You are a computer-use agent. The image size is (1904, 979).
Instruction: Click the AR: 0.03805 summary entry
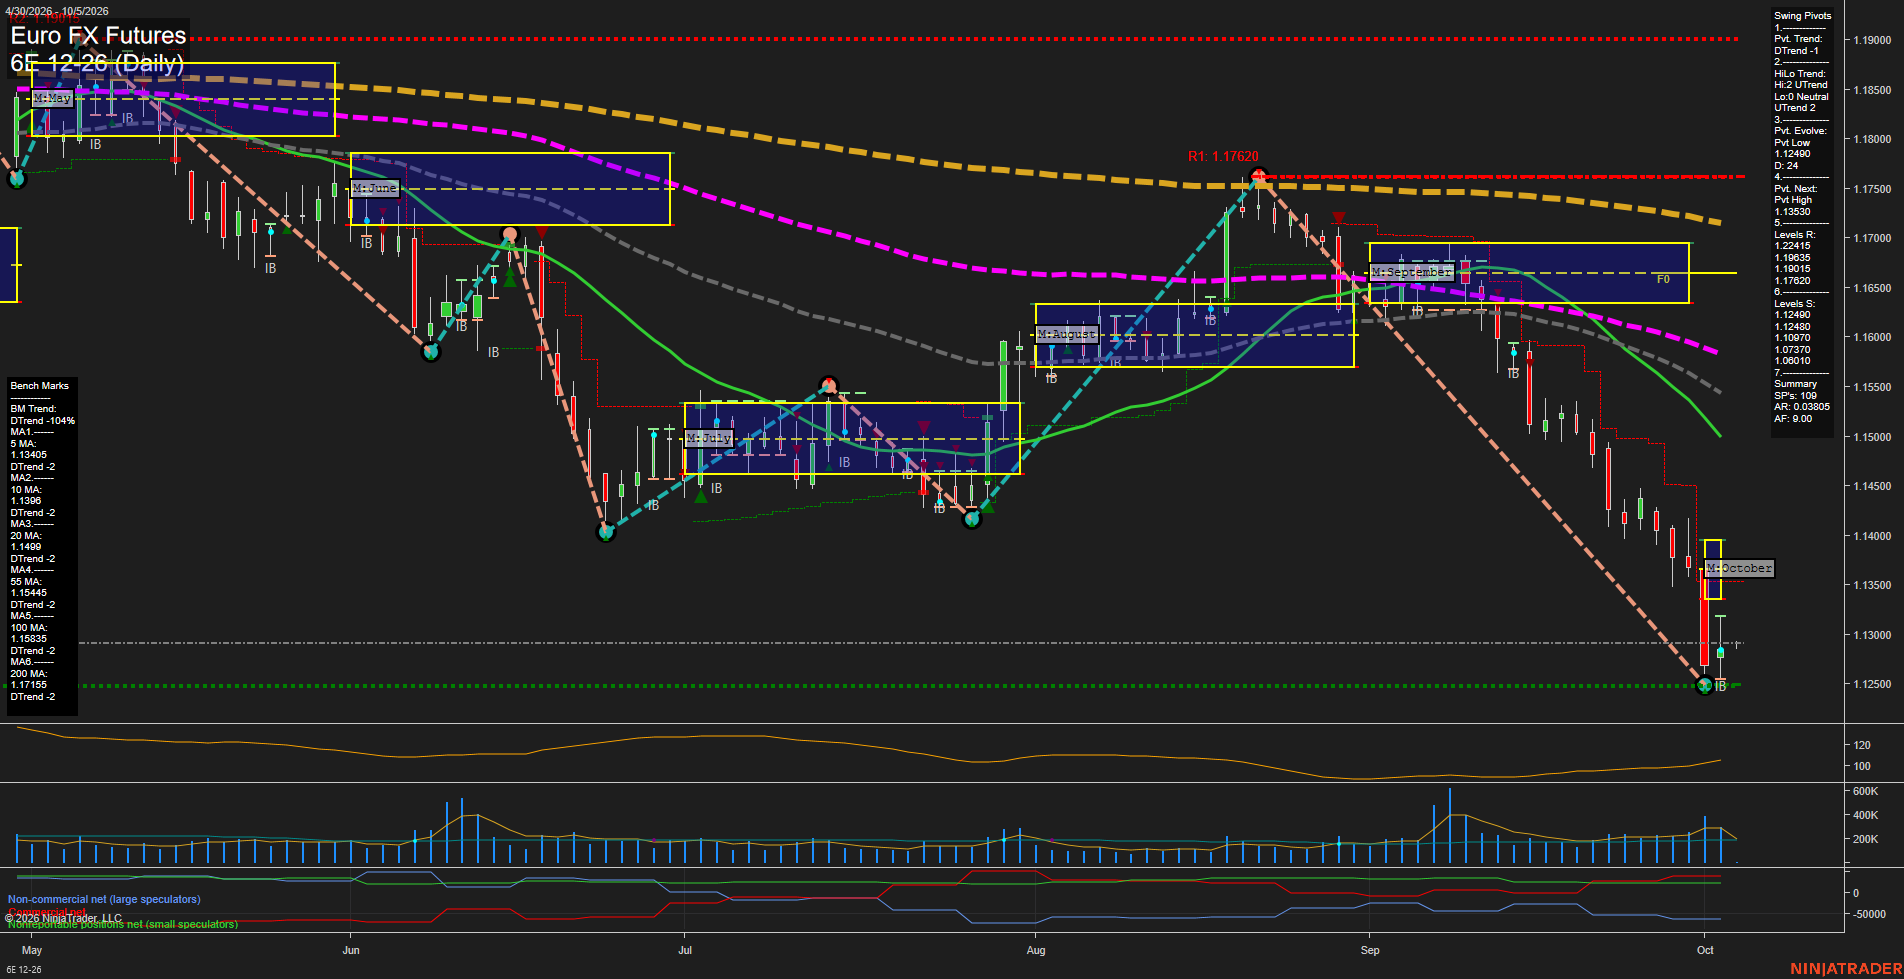coord(1802,407)
